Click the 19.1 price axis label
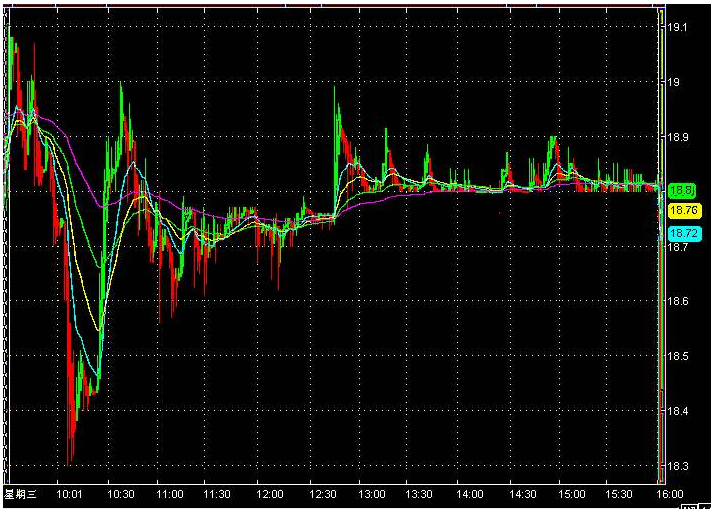The width and height of the screenshot is (716, 529). 678,28
